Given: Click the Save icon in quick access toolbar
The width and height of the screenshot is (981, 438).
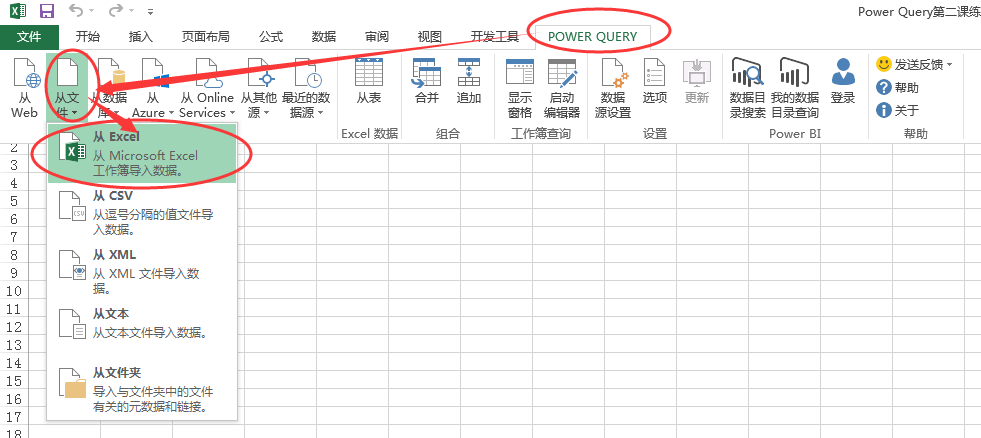Looking at the screenshot, I should point(46,11).
